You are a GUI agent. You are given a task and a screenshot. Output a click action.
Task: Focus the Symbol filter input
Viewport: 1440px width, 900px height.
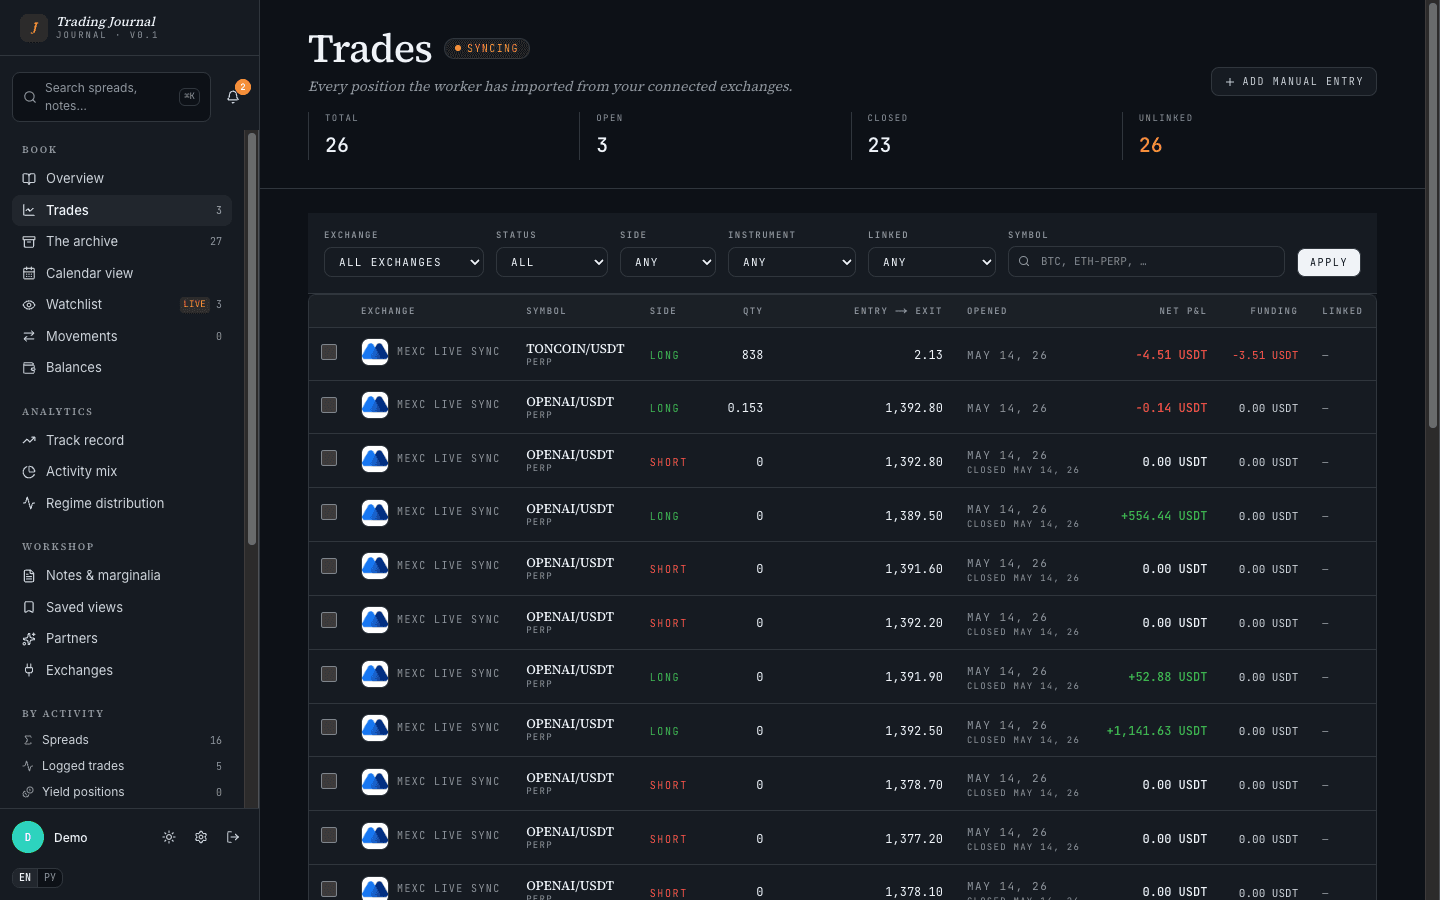(x=1146, y=262)
